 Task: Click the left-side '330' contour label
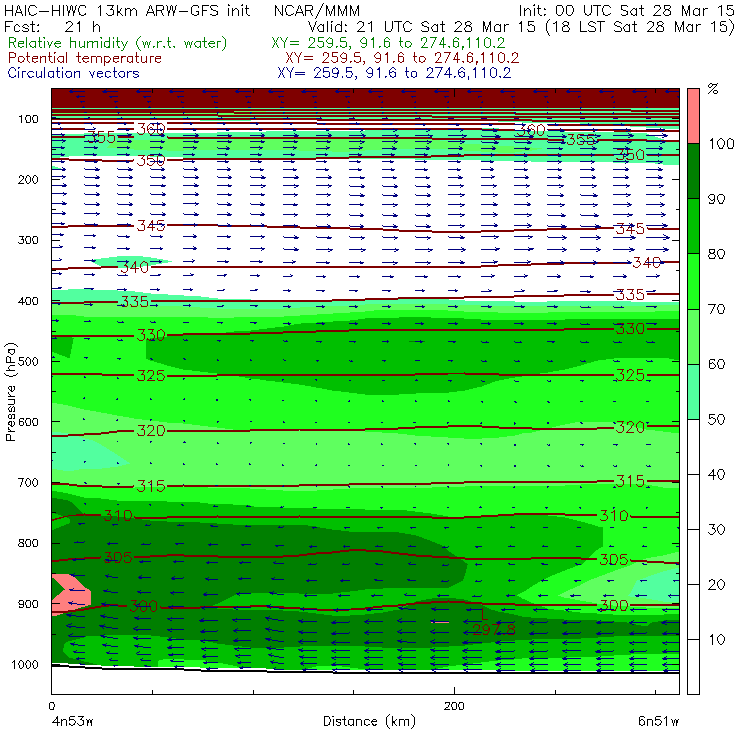[151, 335]
